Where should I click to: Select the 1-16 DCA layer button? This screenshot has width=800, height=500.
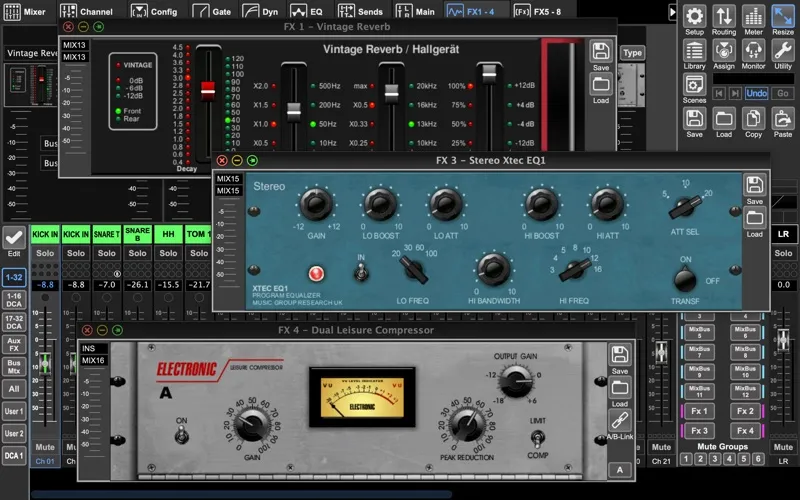14,299
